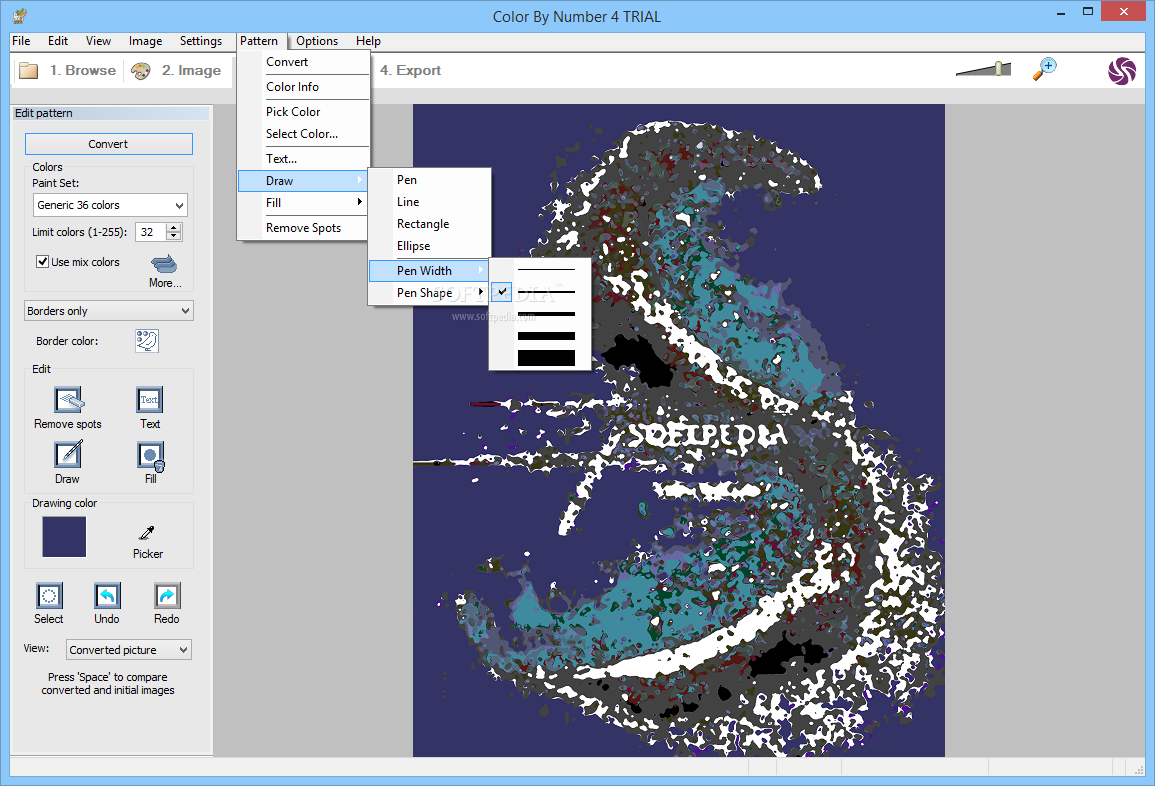Increase the limit colors value
This screenshot has height=786, width=1155.
point(174,227)
